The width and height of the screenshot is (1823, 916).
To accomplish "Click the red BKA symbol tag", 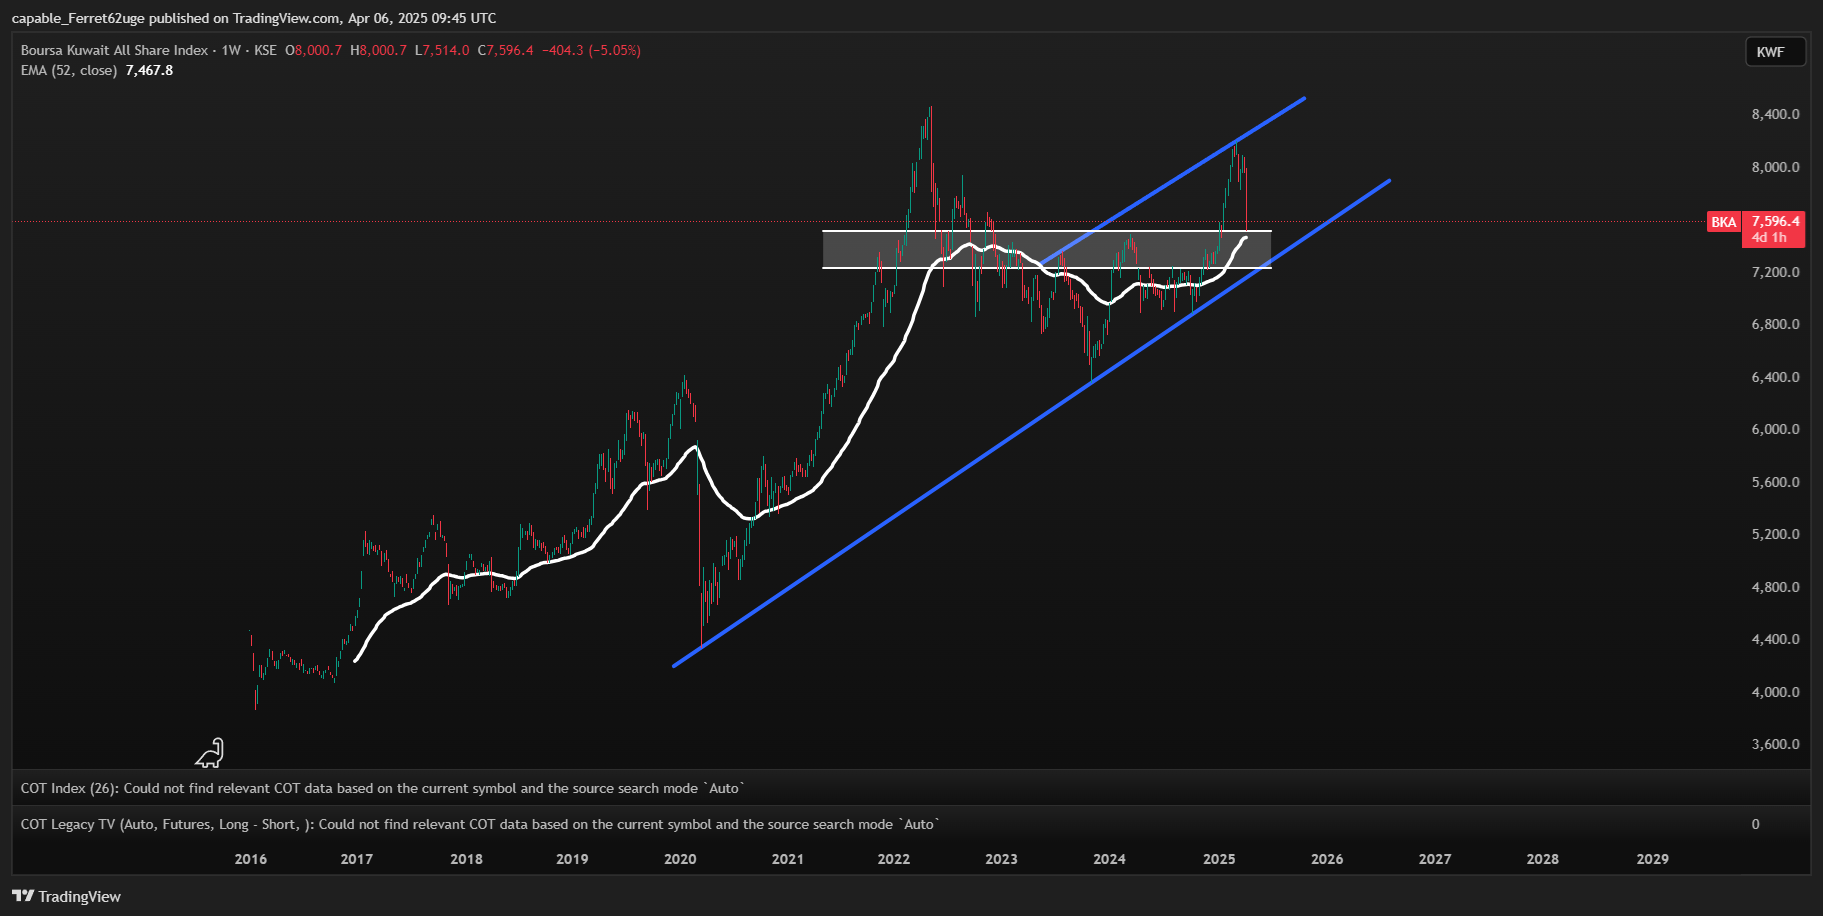I will tap(1723, 222).
